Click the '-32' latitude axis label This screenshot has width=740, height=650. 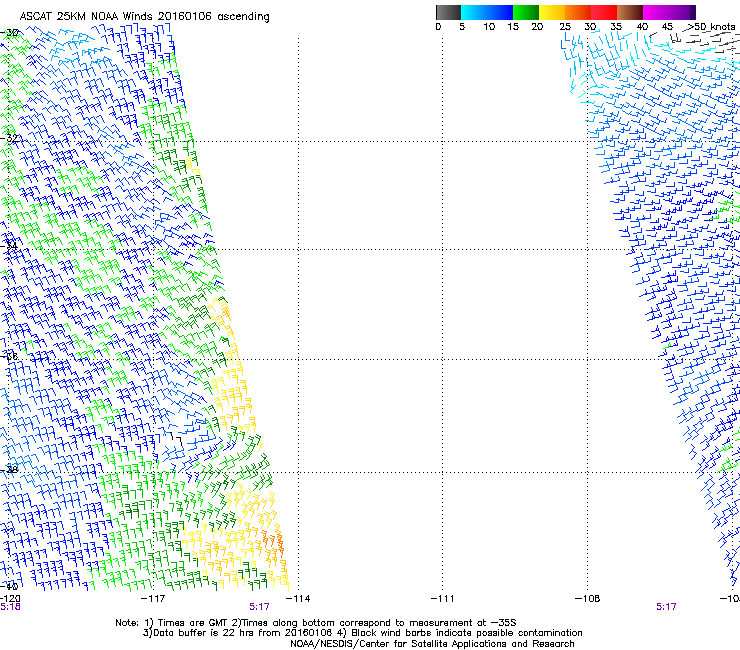coord(9,138)
